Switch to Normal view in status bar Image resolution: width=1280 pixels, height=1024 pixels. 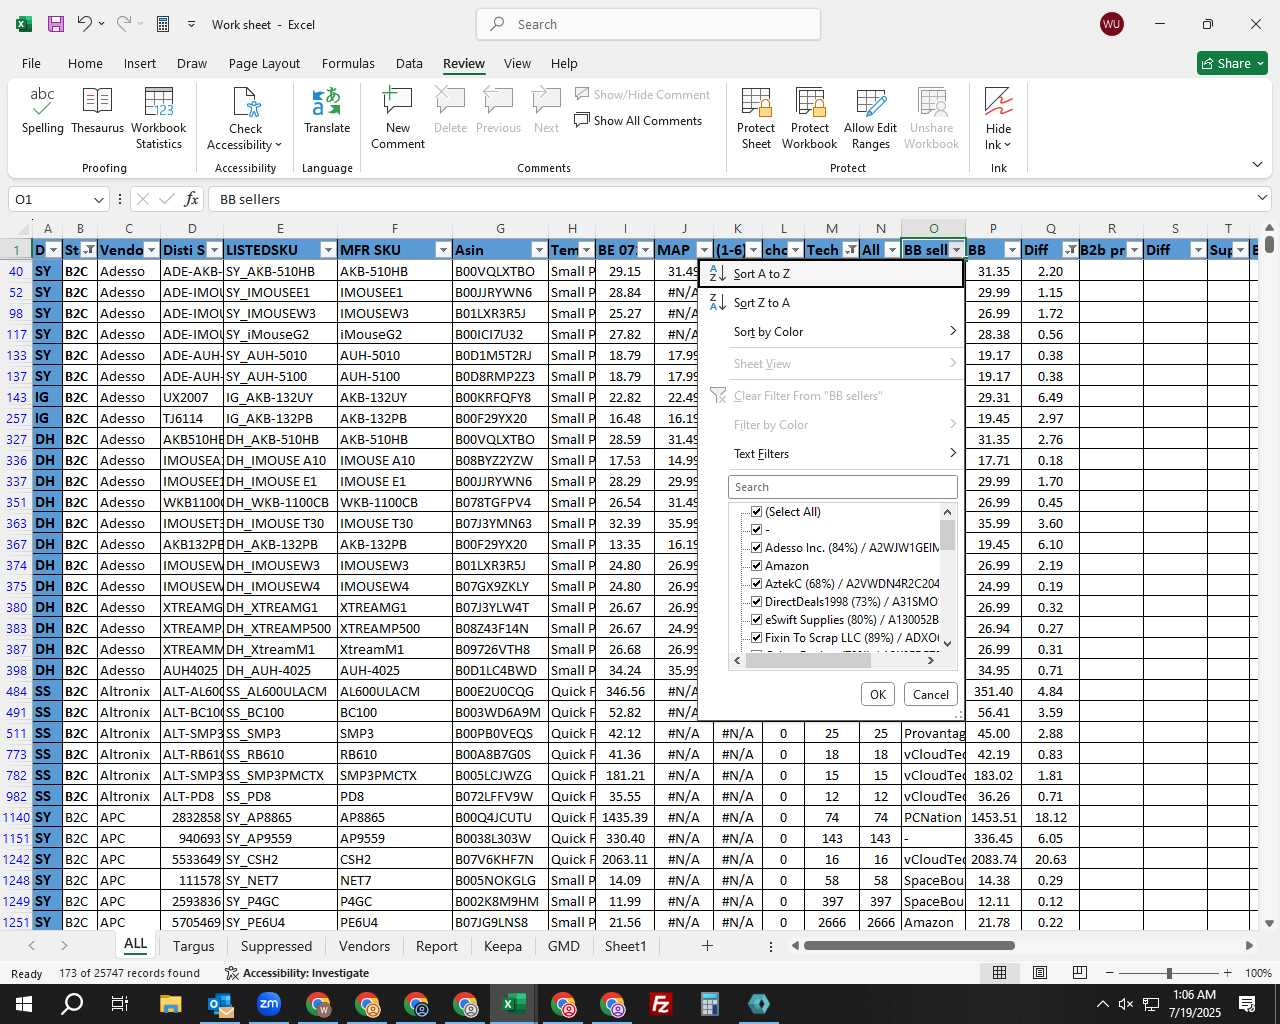click(999, 973)
